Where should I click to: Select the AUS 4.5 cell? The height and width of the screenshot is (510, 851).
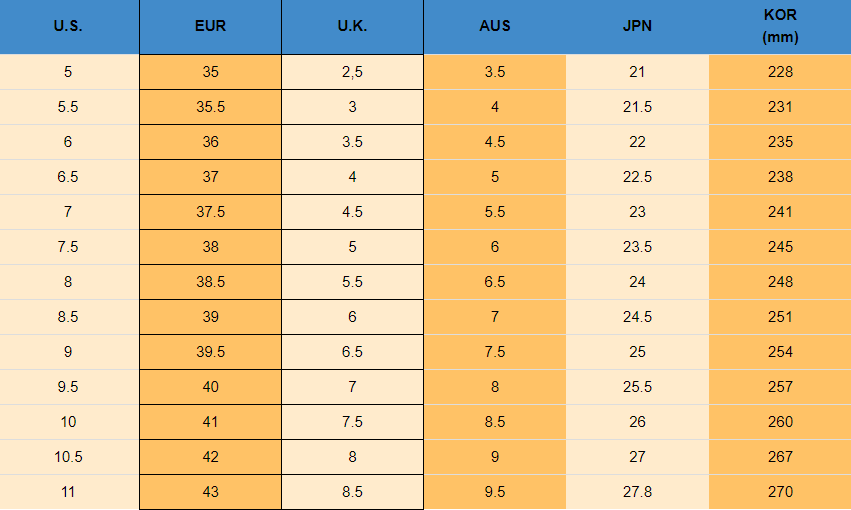click(495, 142)
